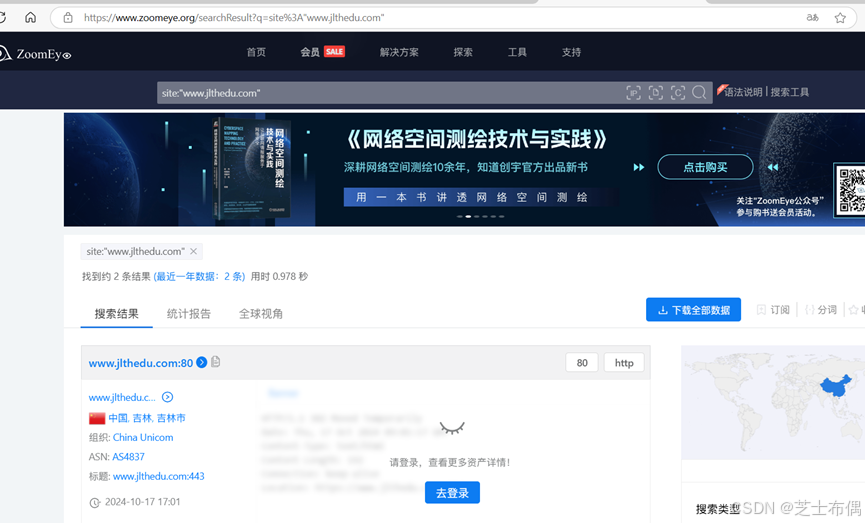The image size is (865, 523).
Task: Click the document icon beside result title
Action: click(216, 362)
